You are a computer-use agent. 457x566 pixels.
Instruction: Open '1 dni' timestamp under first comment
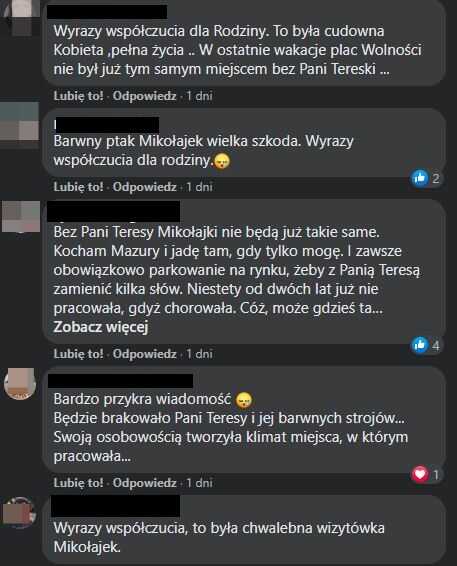click(x=199, y=96)
